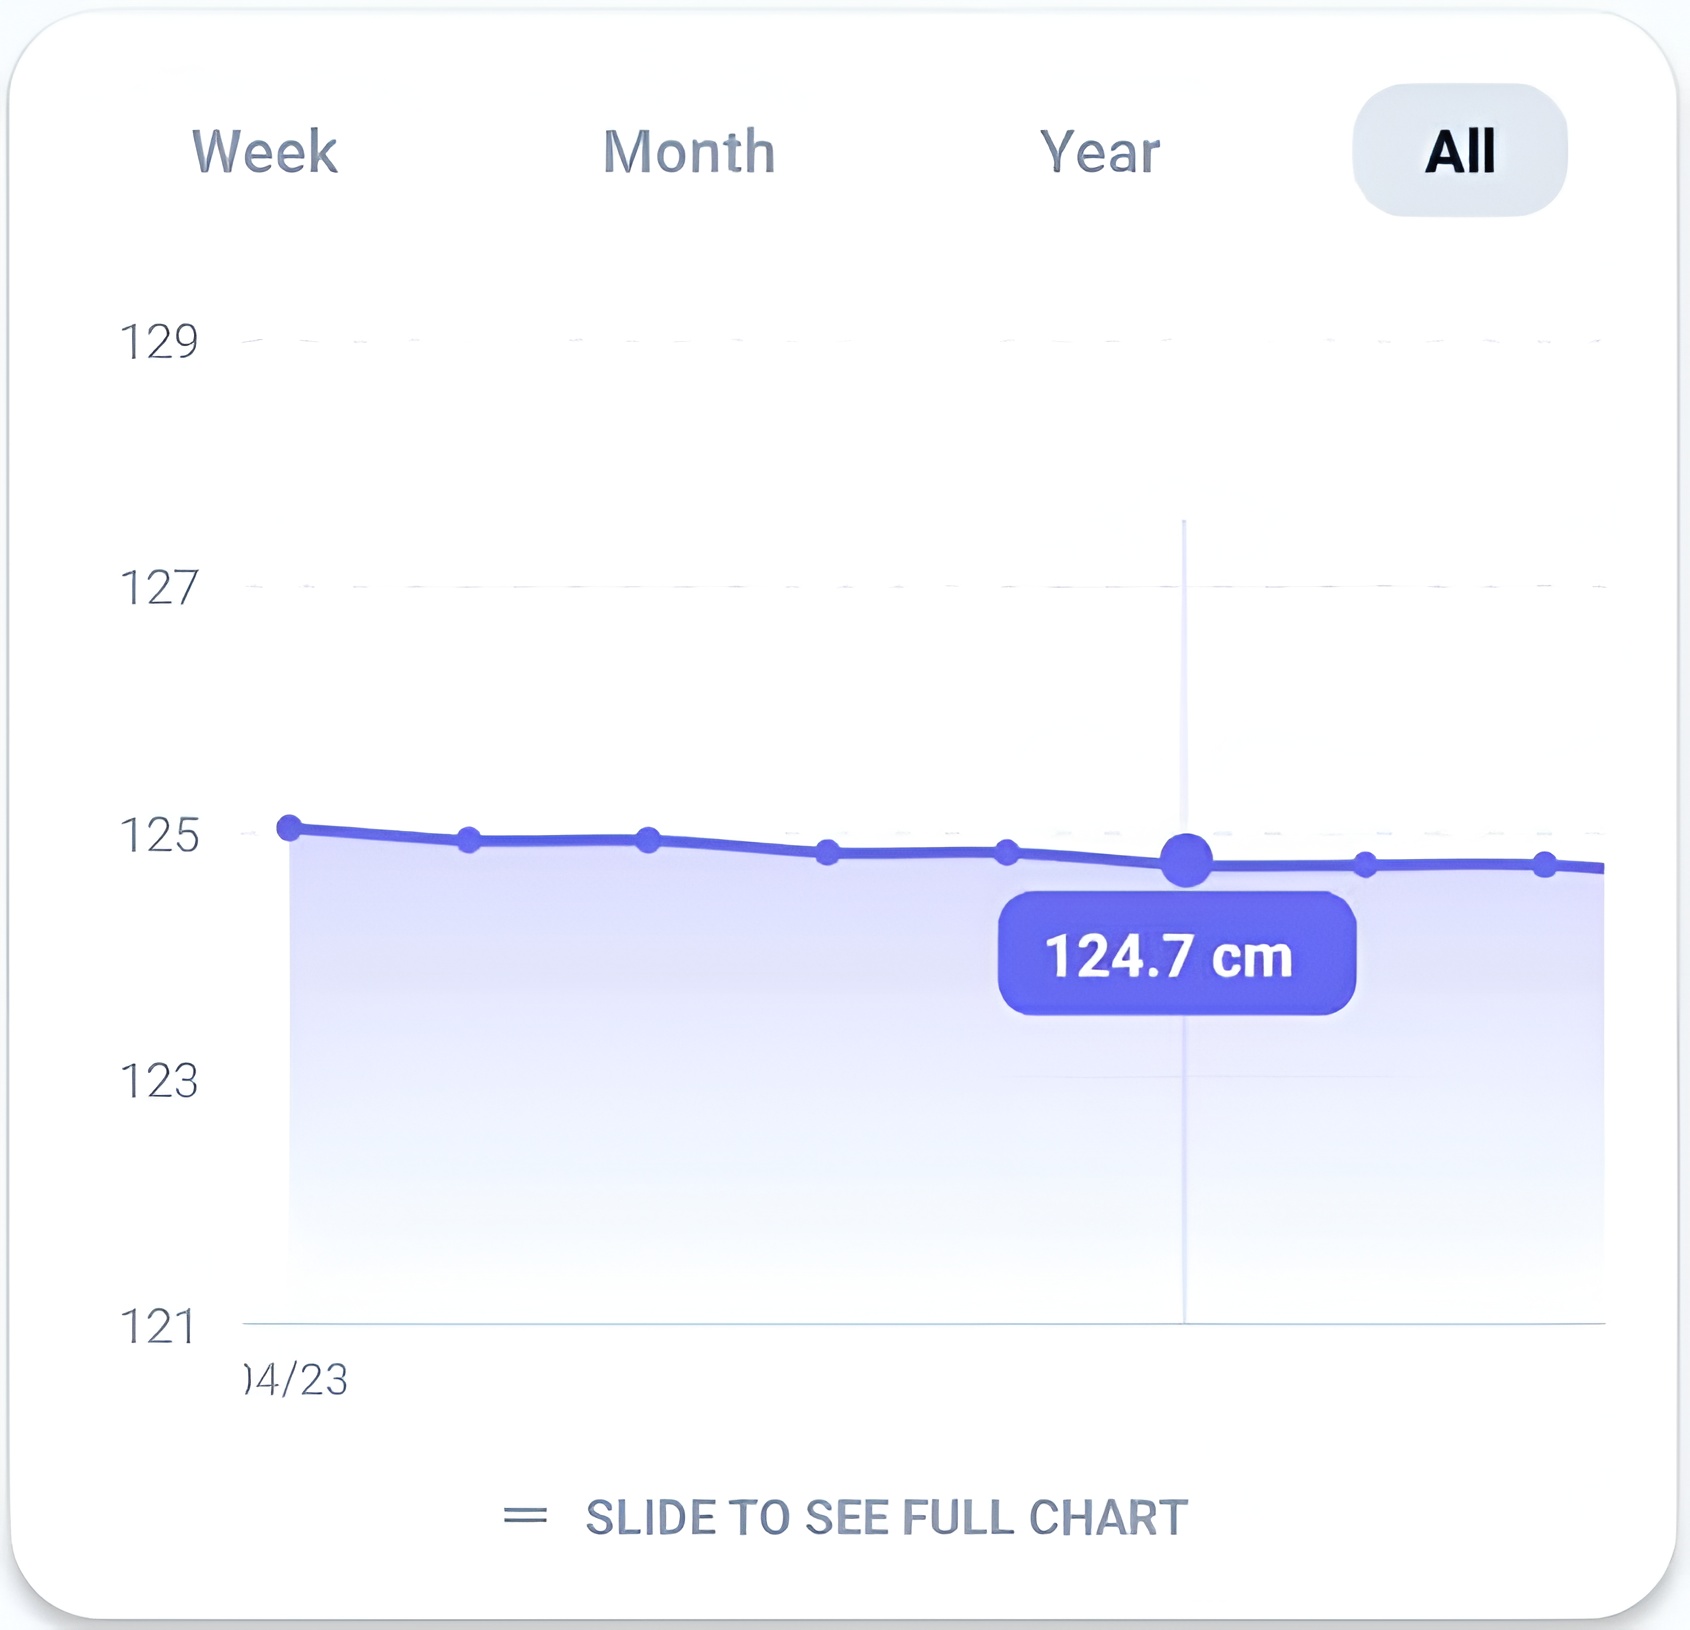Click the 124.7 cm tooltip bubble
This screenshot has width=1690, height=1630.
pos(1176,954)
